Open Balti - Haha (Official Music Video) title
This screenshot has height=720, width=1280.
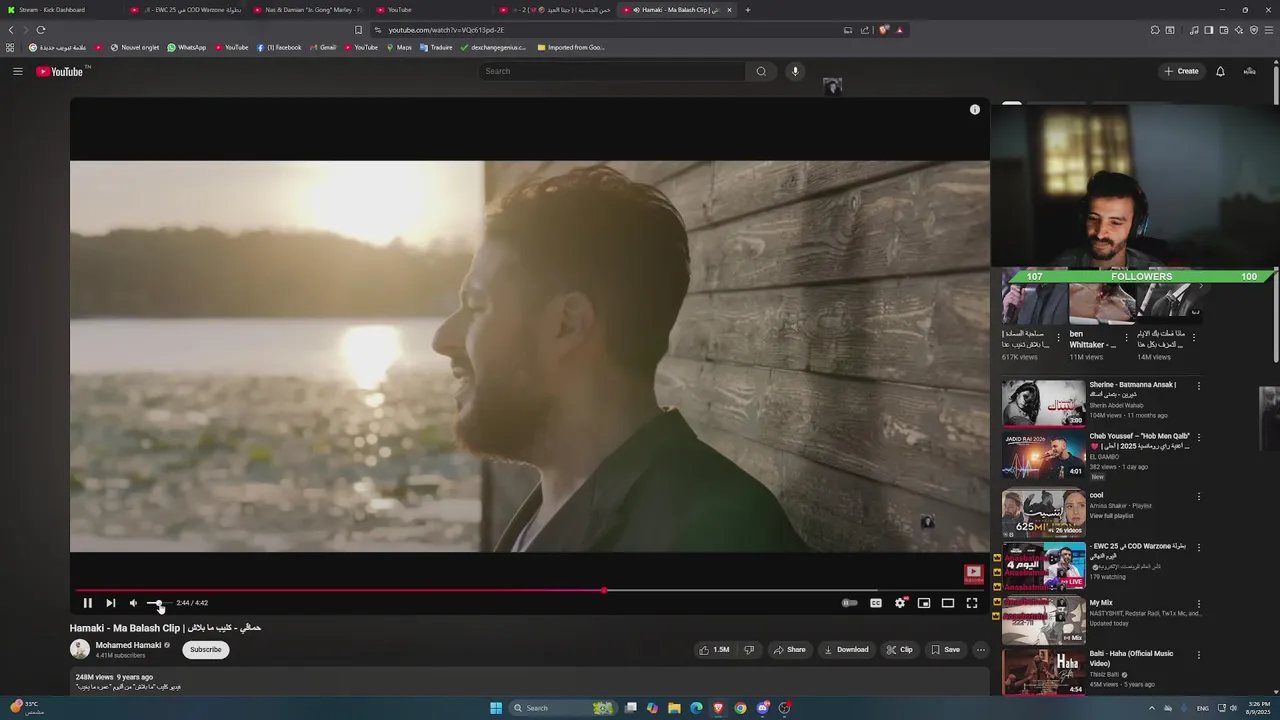(x=1131, y=658)
